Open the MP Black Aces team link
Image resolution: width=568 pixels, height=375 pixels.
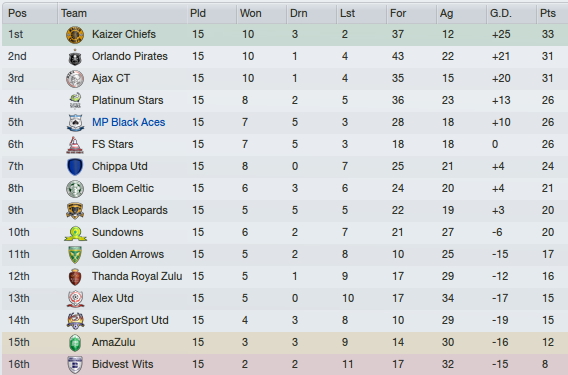pyautogui.click(x=128, y=122)
